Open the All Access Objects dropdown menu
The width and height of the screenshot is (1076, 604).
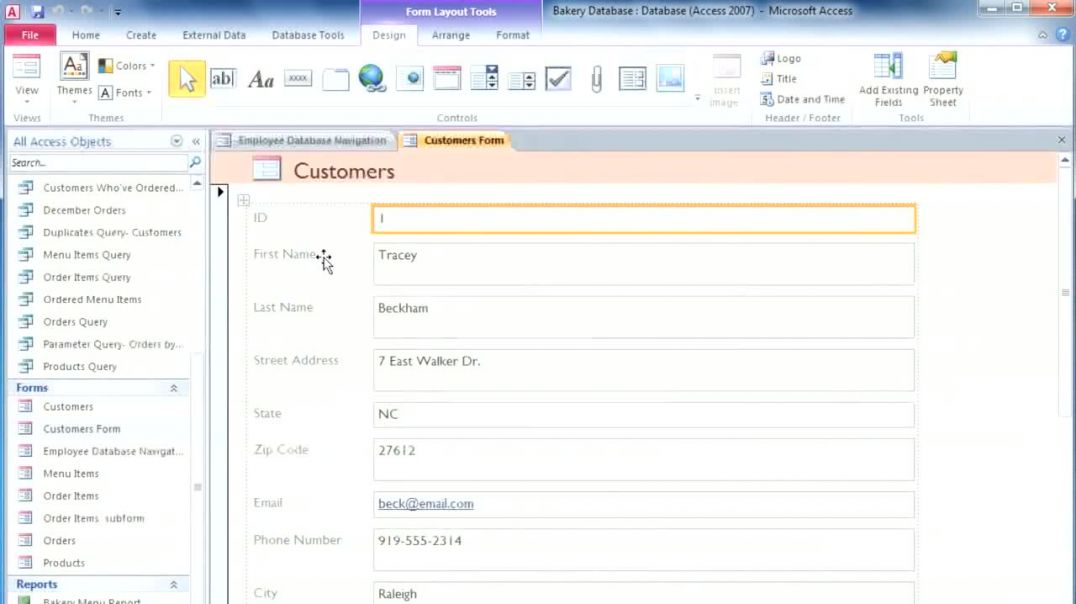[x=176, y=141]
